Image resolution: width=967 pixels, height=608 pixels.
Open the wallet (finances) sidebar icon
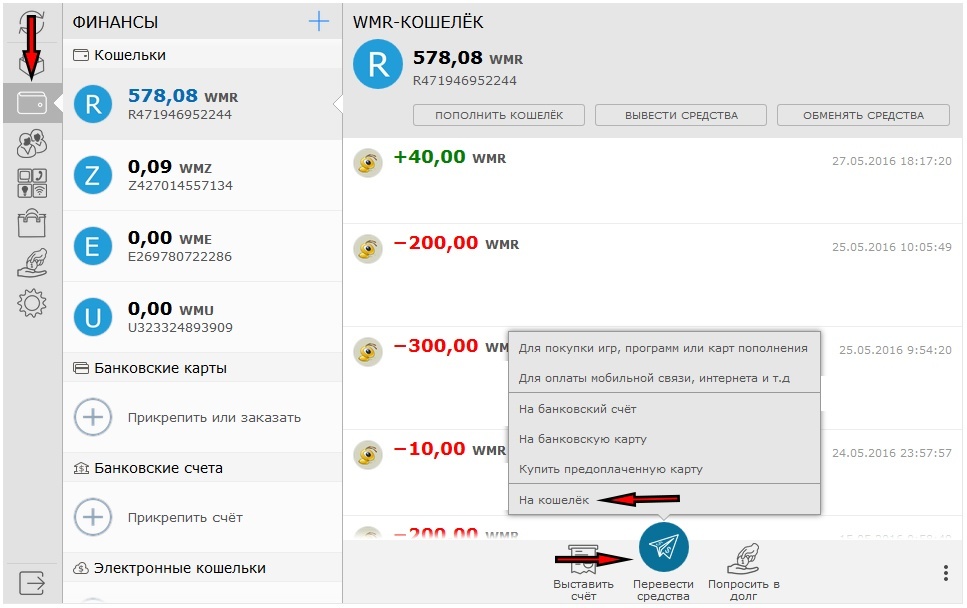click(32, 103)
